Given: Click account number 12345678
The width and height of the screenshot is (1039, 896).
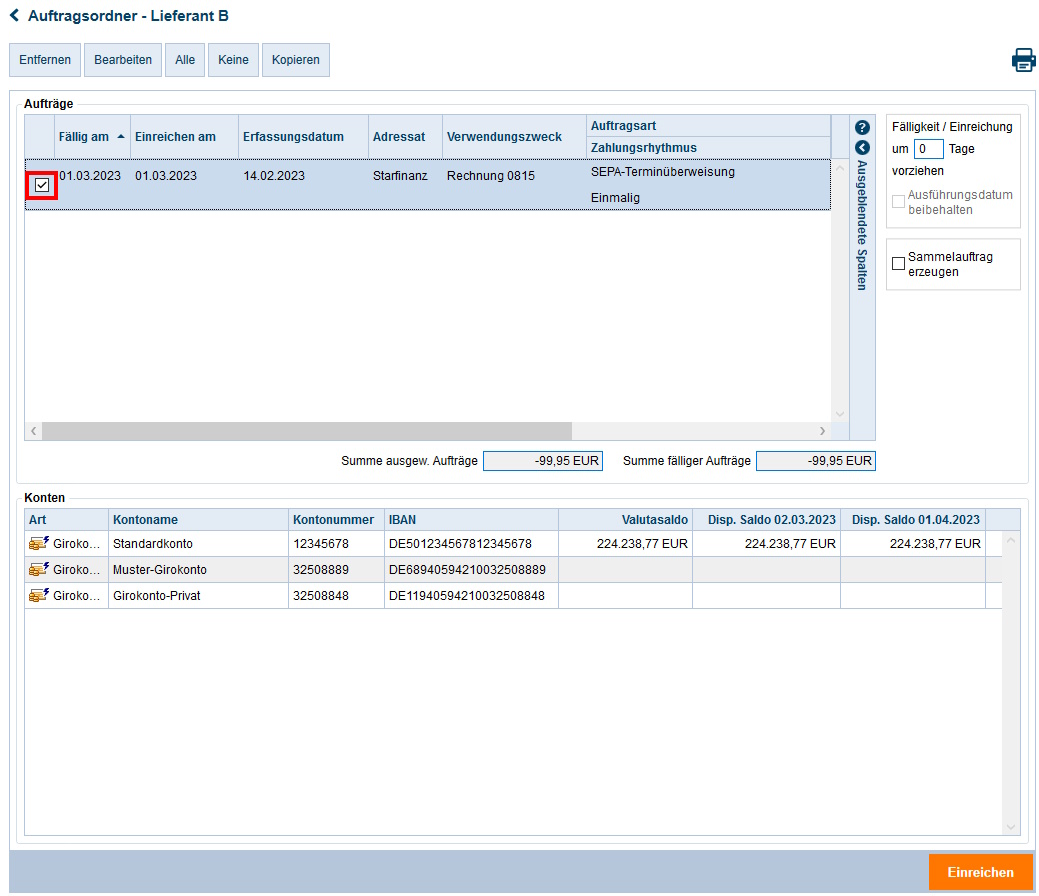Looking at the screenshot, I should [x=321, y=543].
